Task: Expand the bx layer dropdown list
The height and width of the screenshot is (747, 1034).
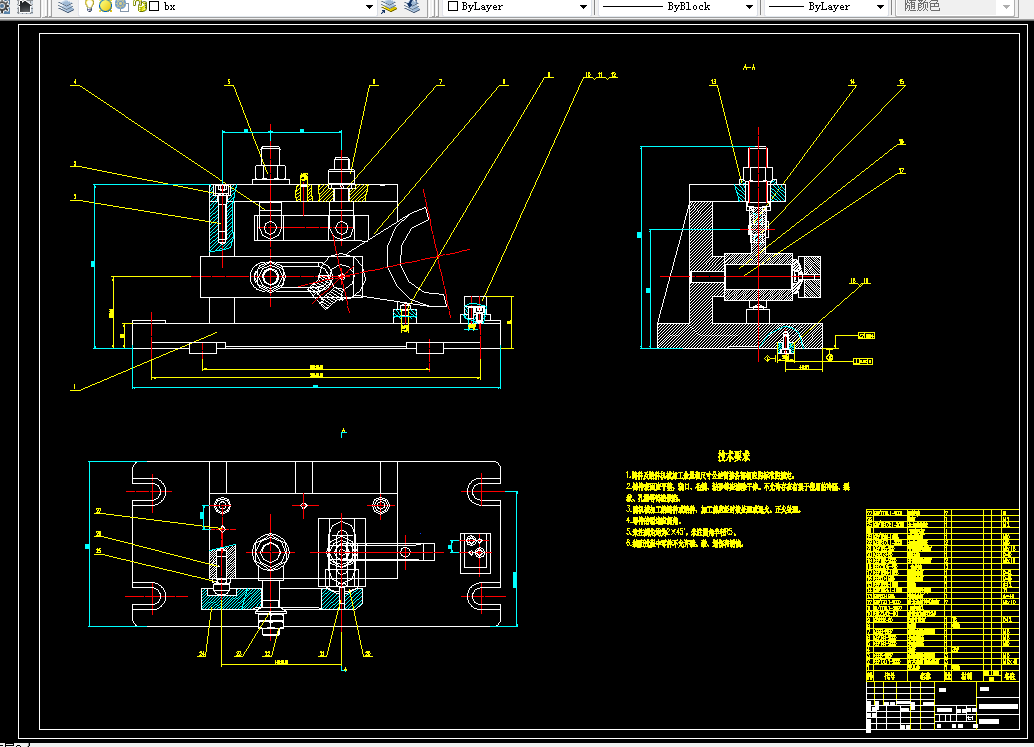Action: point(369,7)
